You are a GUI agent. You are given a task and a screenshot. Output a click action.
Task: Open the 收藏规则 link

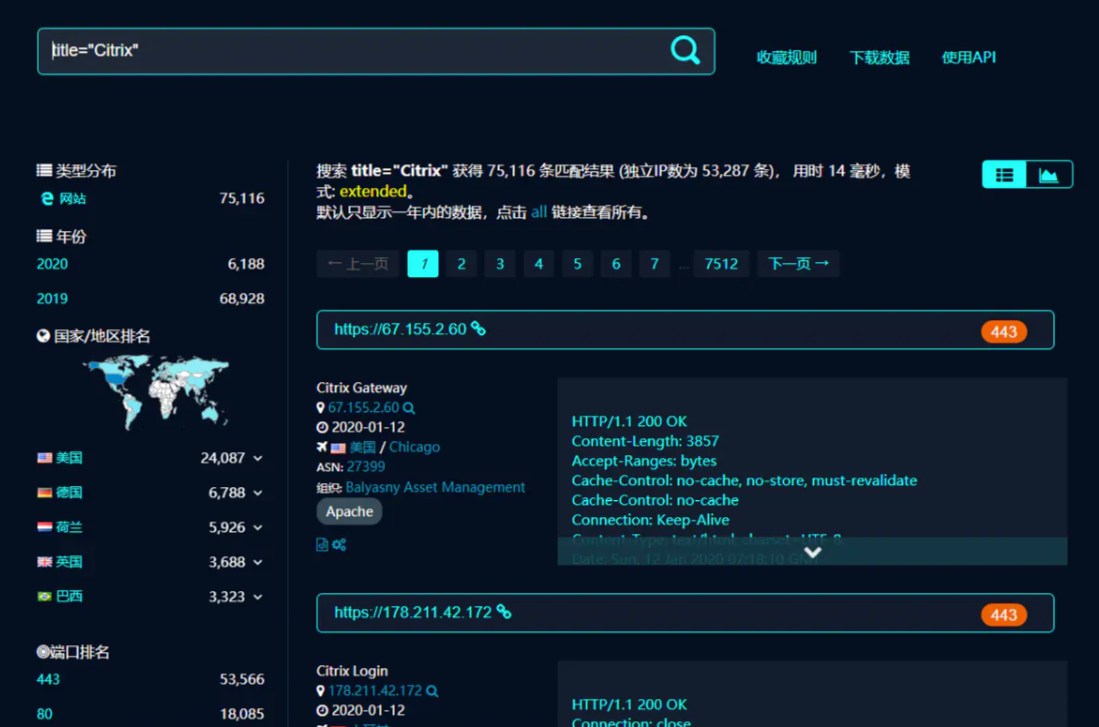pos(786,57)
